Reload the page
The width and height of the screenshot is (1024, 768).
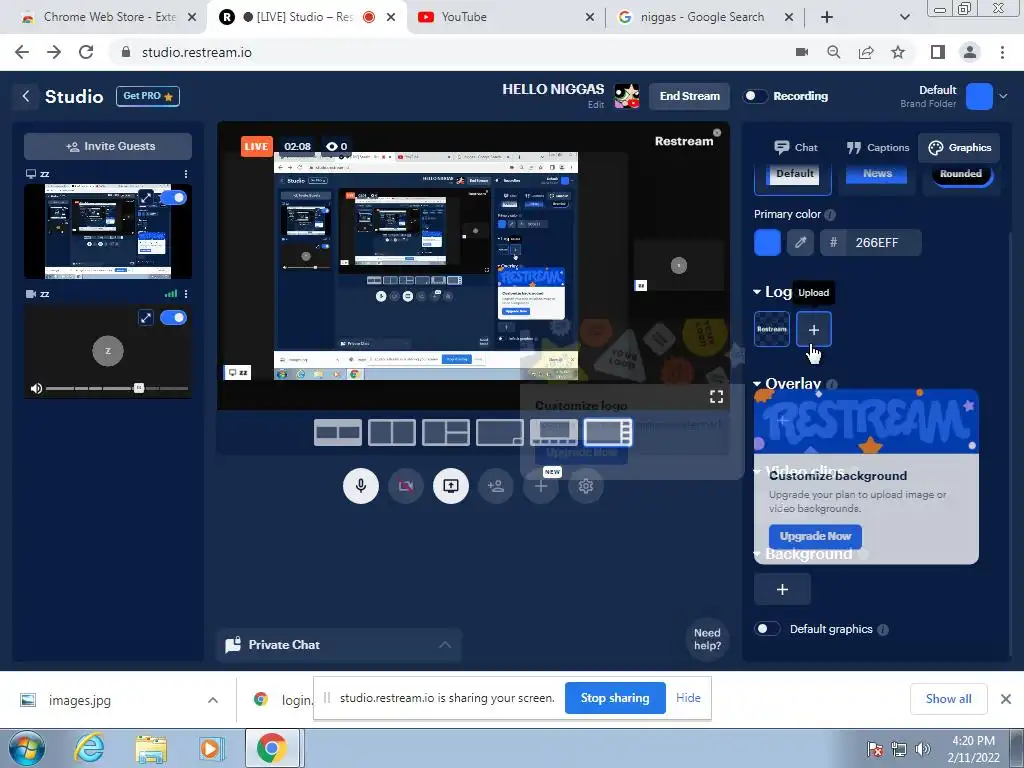(x=86, y=52)
